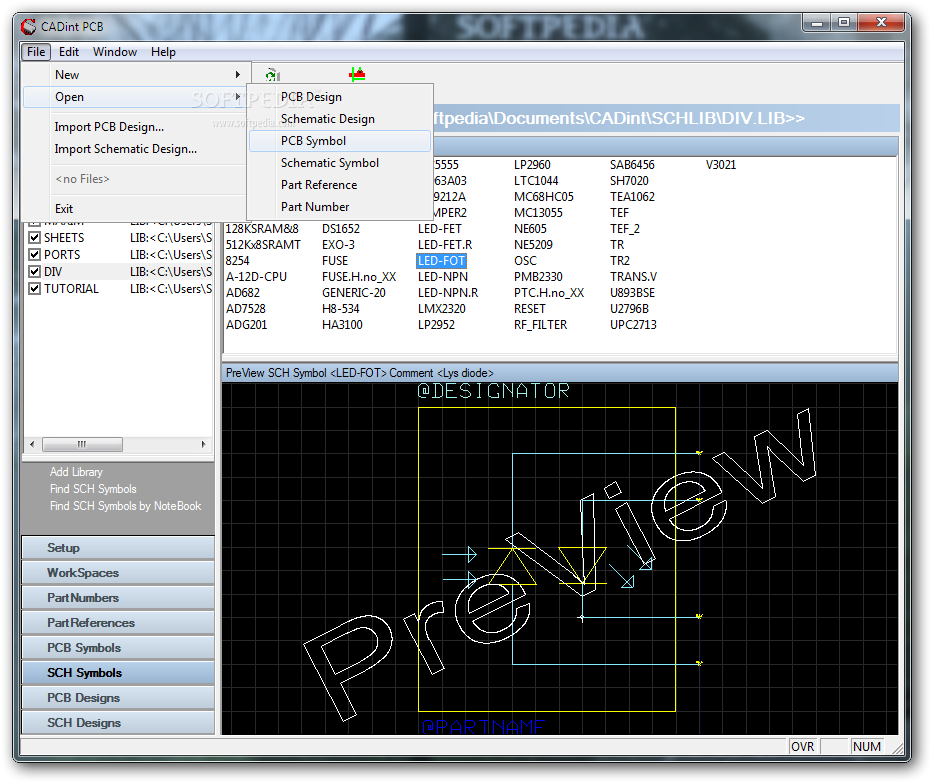Open the Edit menu

pyautogui.click(x=68, y=52)
